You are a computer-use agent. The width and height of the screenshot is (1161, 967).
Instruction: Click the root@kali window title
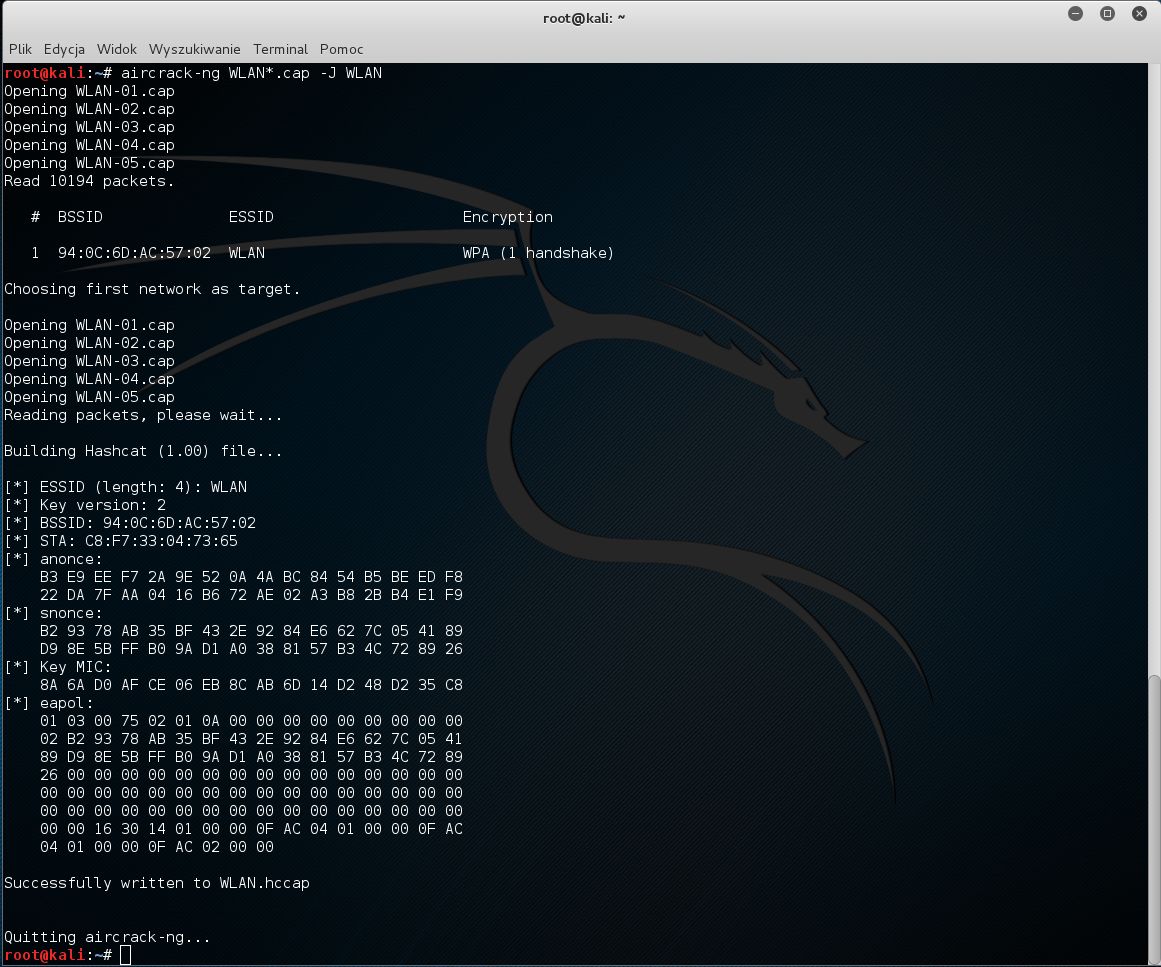tap(583, 18)
